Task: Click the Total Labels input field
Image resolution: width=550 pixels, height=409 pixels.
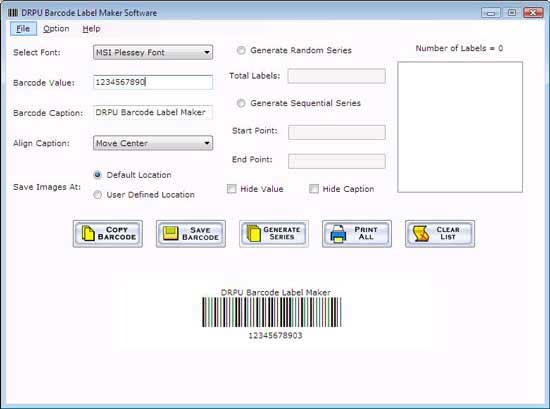Action: (336, 76)
